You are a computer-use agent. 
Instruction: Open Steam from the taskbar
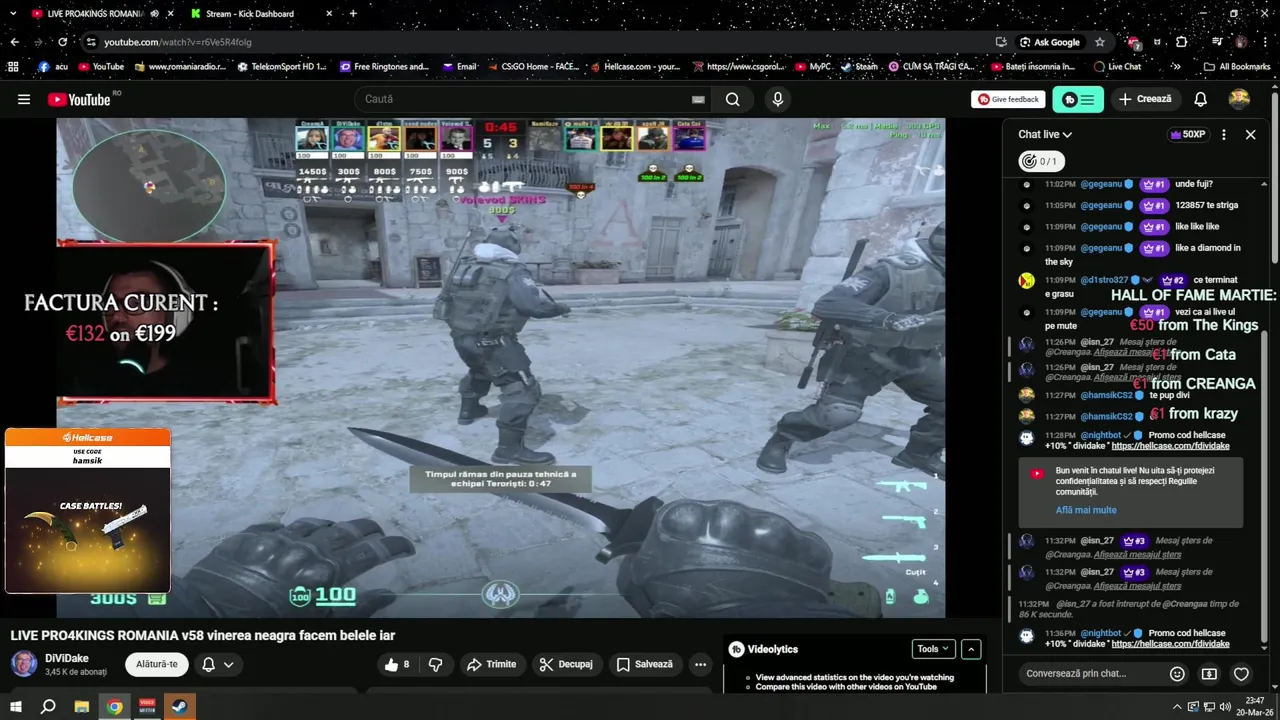point(180,707)
